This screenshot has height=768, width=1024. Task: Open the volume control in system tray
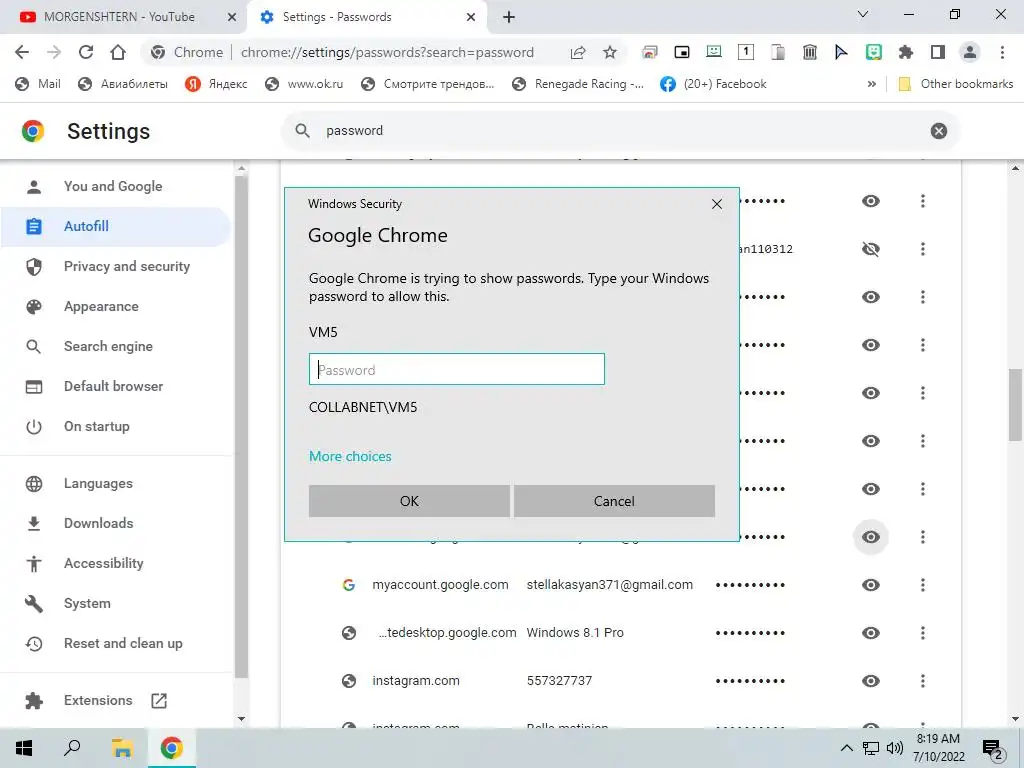tap(895, 748)
